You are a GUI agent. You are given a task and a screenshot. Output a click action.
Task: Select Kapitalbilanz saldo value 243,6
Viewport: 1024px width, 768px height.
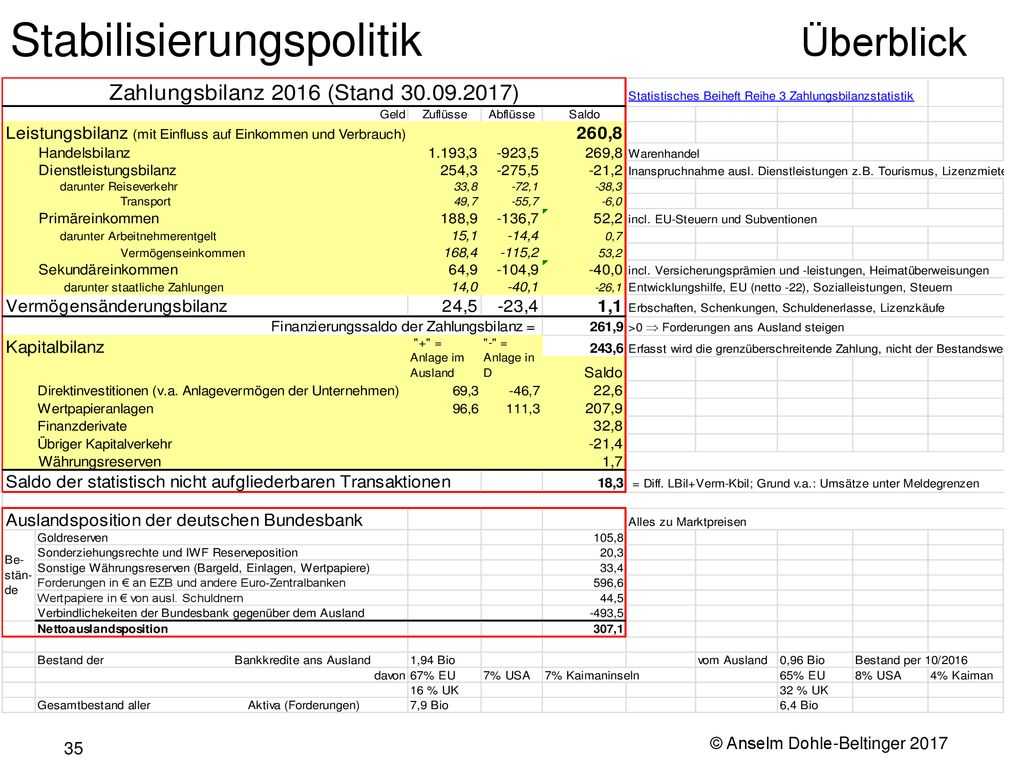pyautogui.click(x=606, y=349)
